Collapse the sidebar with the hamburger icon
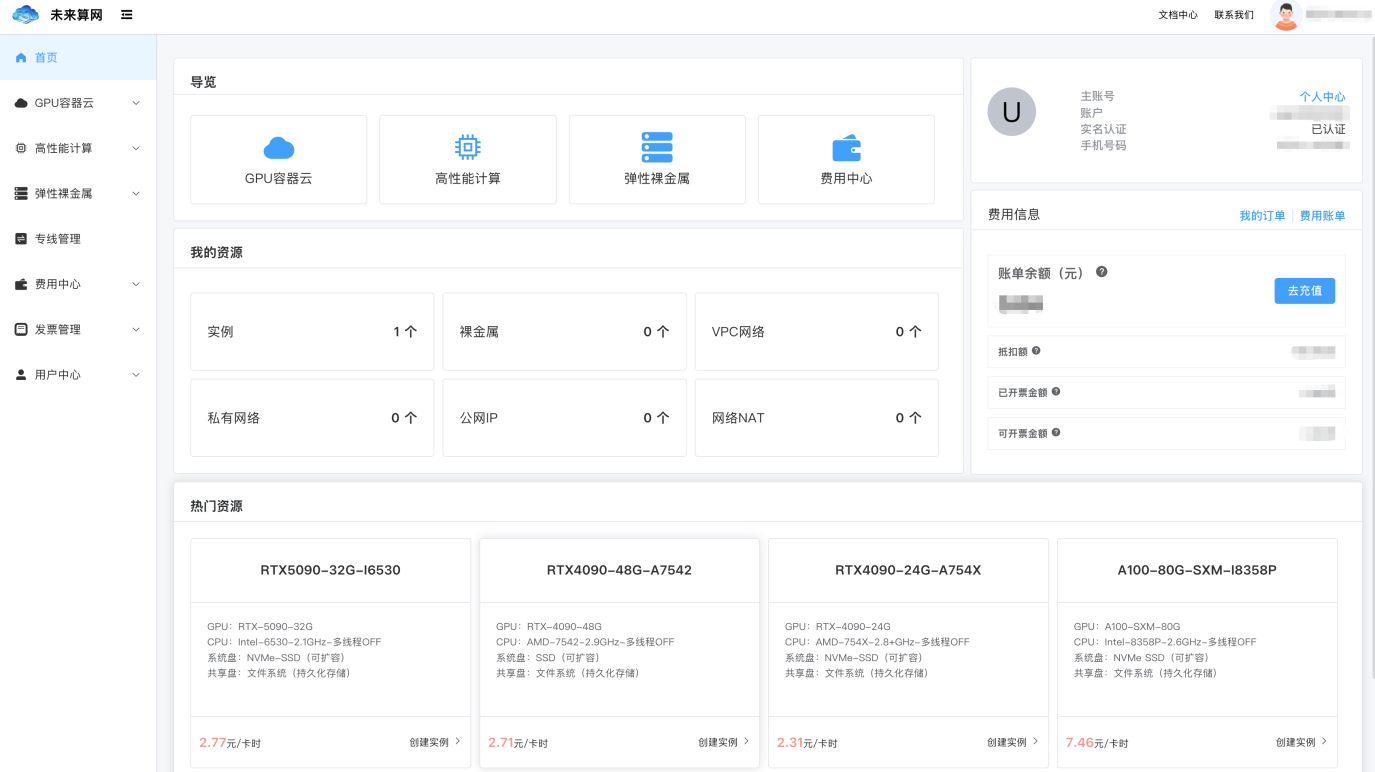Image resolution: width=1375 pixels, height=772 pixels. click(x=126, y=15)
